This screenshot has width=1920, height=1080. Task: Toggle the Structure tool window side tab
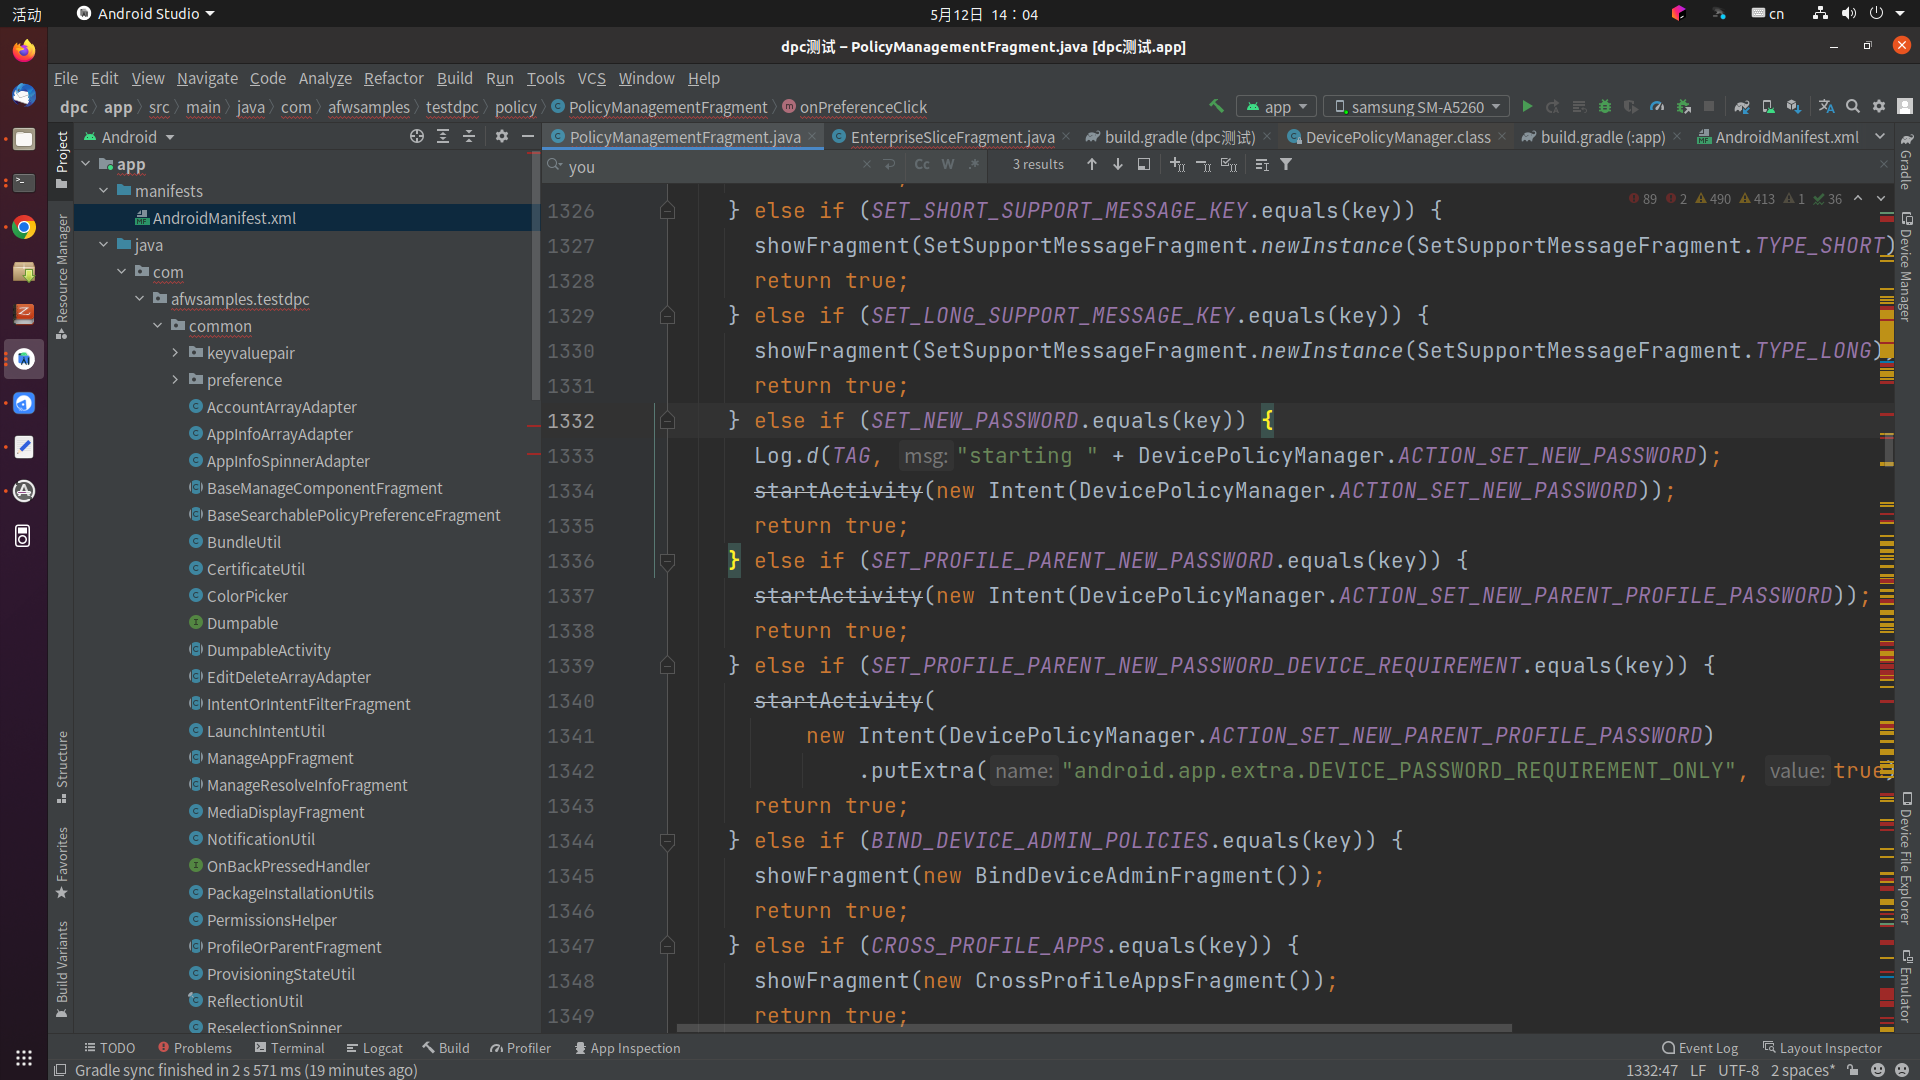click(x=62, y=767)
